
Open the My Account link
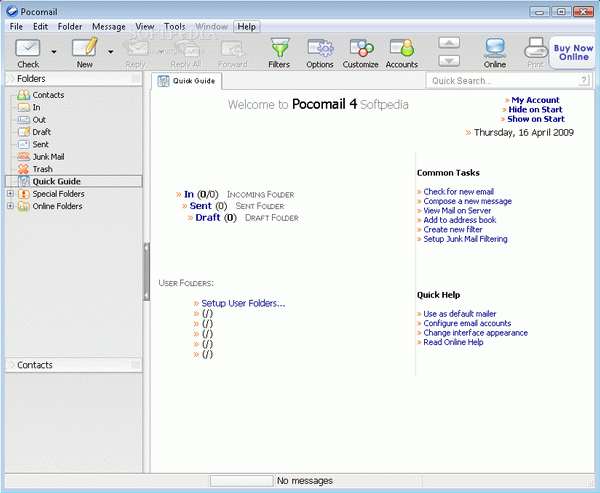coord(535,100)
